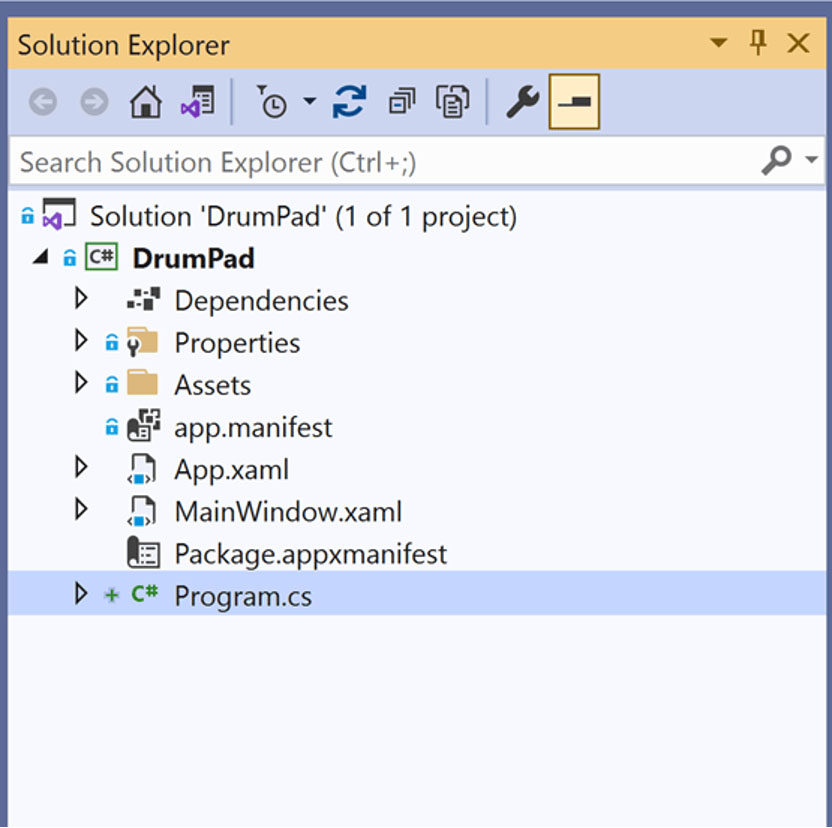This screenshot has height=828, width=832.
Task: Expand the Assets folder
Action: pos(81,382)
